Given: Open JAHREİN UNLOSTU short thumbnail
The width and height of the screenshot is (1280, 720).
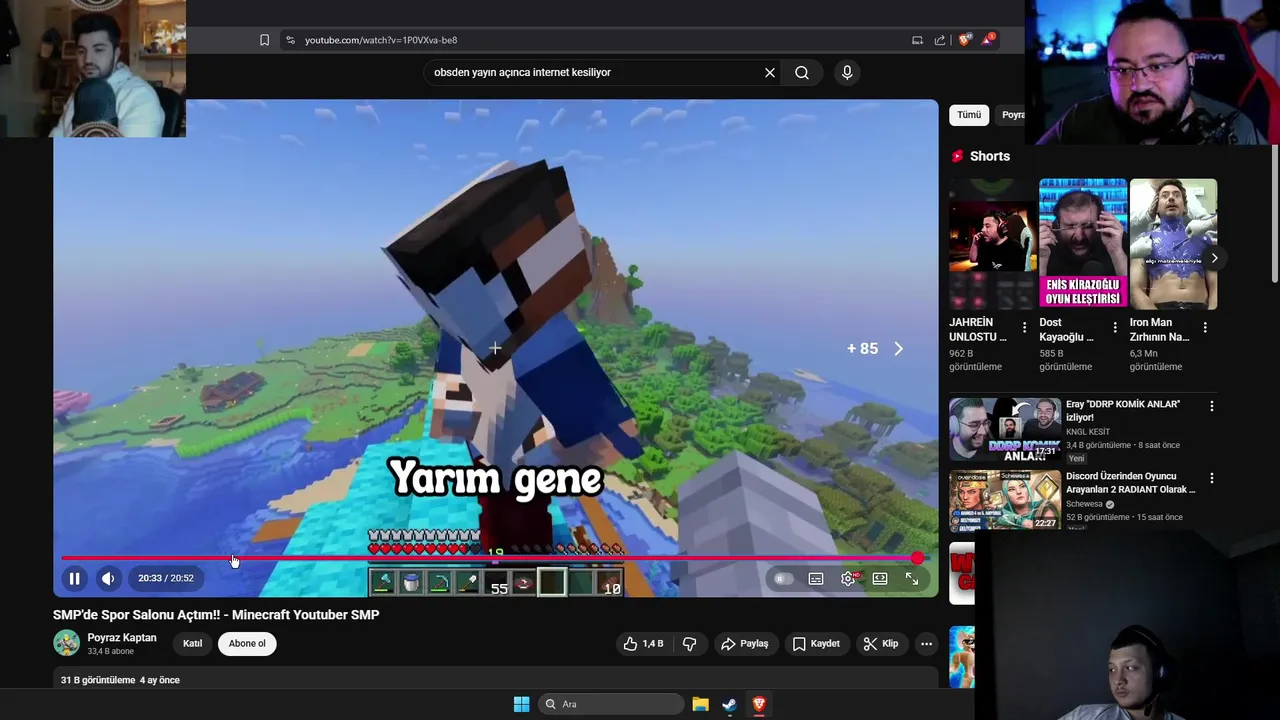Looking at the screenshot, I should coord(992,244).
